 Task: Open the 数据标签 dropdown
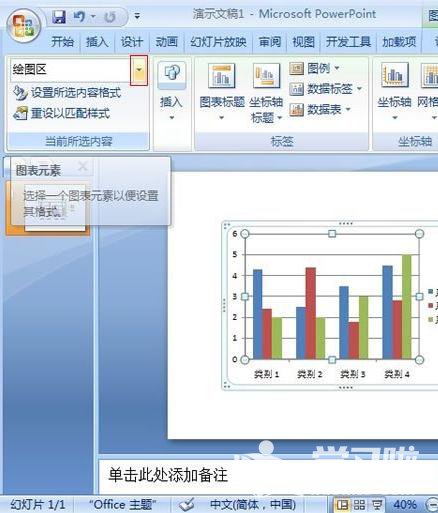tap(326, 89)
